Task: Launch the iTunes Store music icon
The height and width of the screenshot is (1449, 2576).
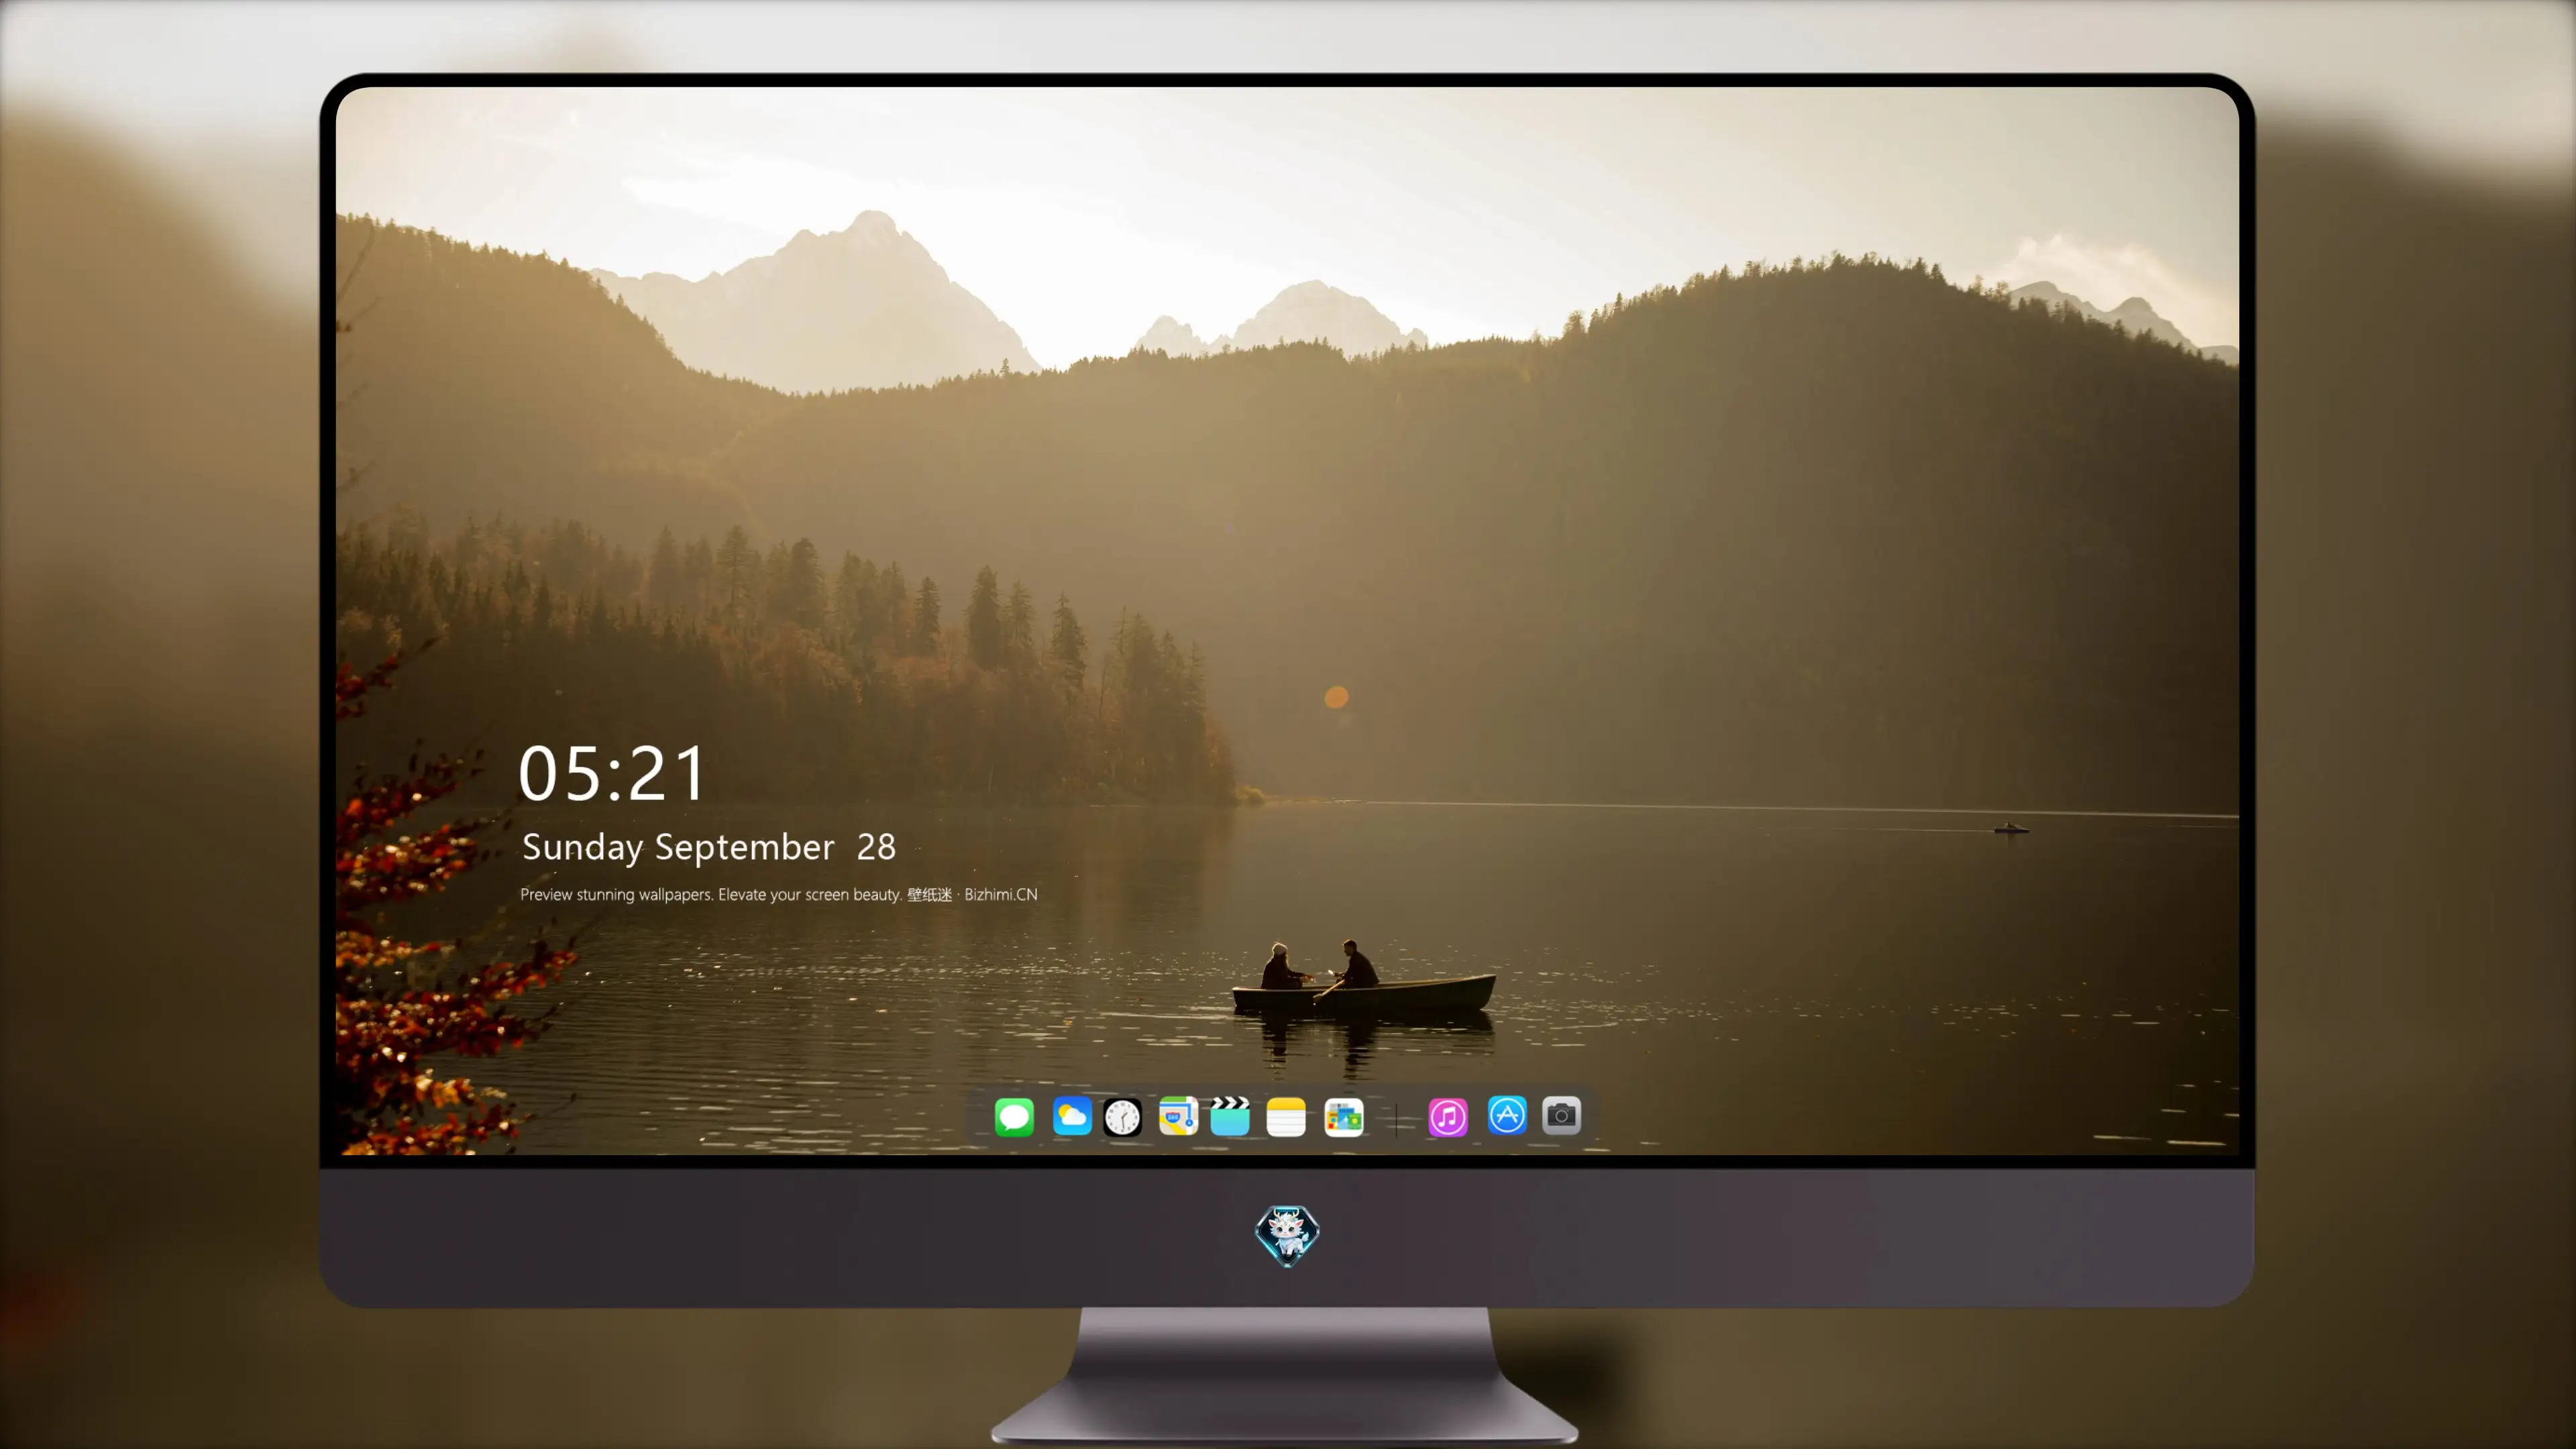Action: click(1448, 1116)
